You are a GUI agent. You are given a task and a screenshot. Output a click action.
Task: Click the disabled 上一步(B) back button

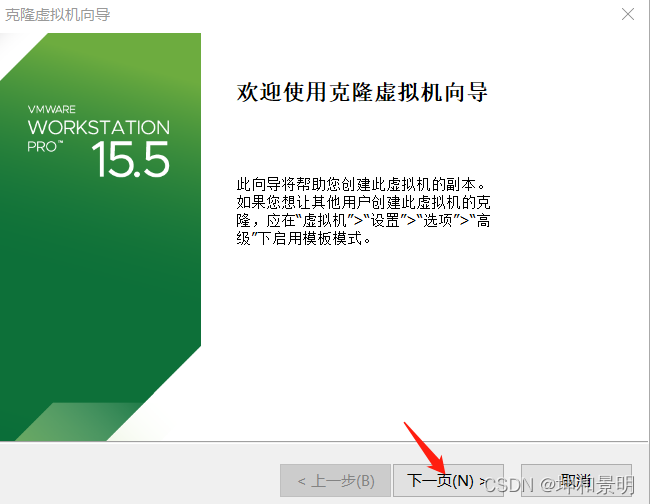pos(335,480)
